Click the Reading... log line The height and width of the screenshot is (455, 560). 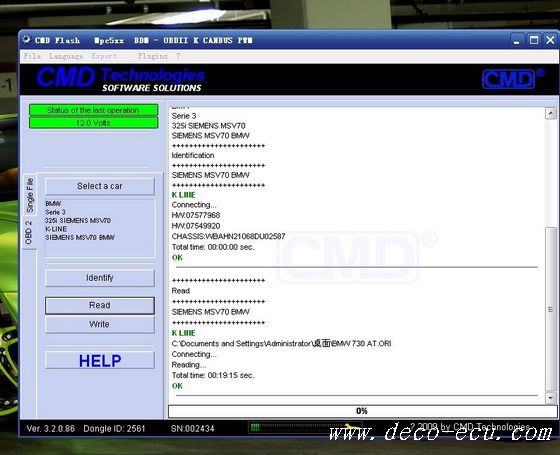[x=189, y=365]
